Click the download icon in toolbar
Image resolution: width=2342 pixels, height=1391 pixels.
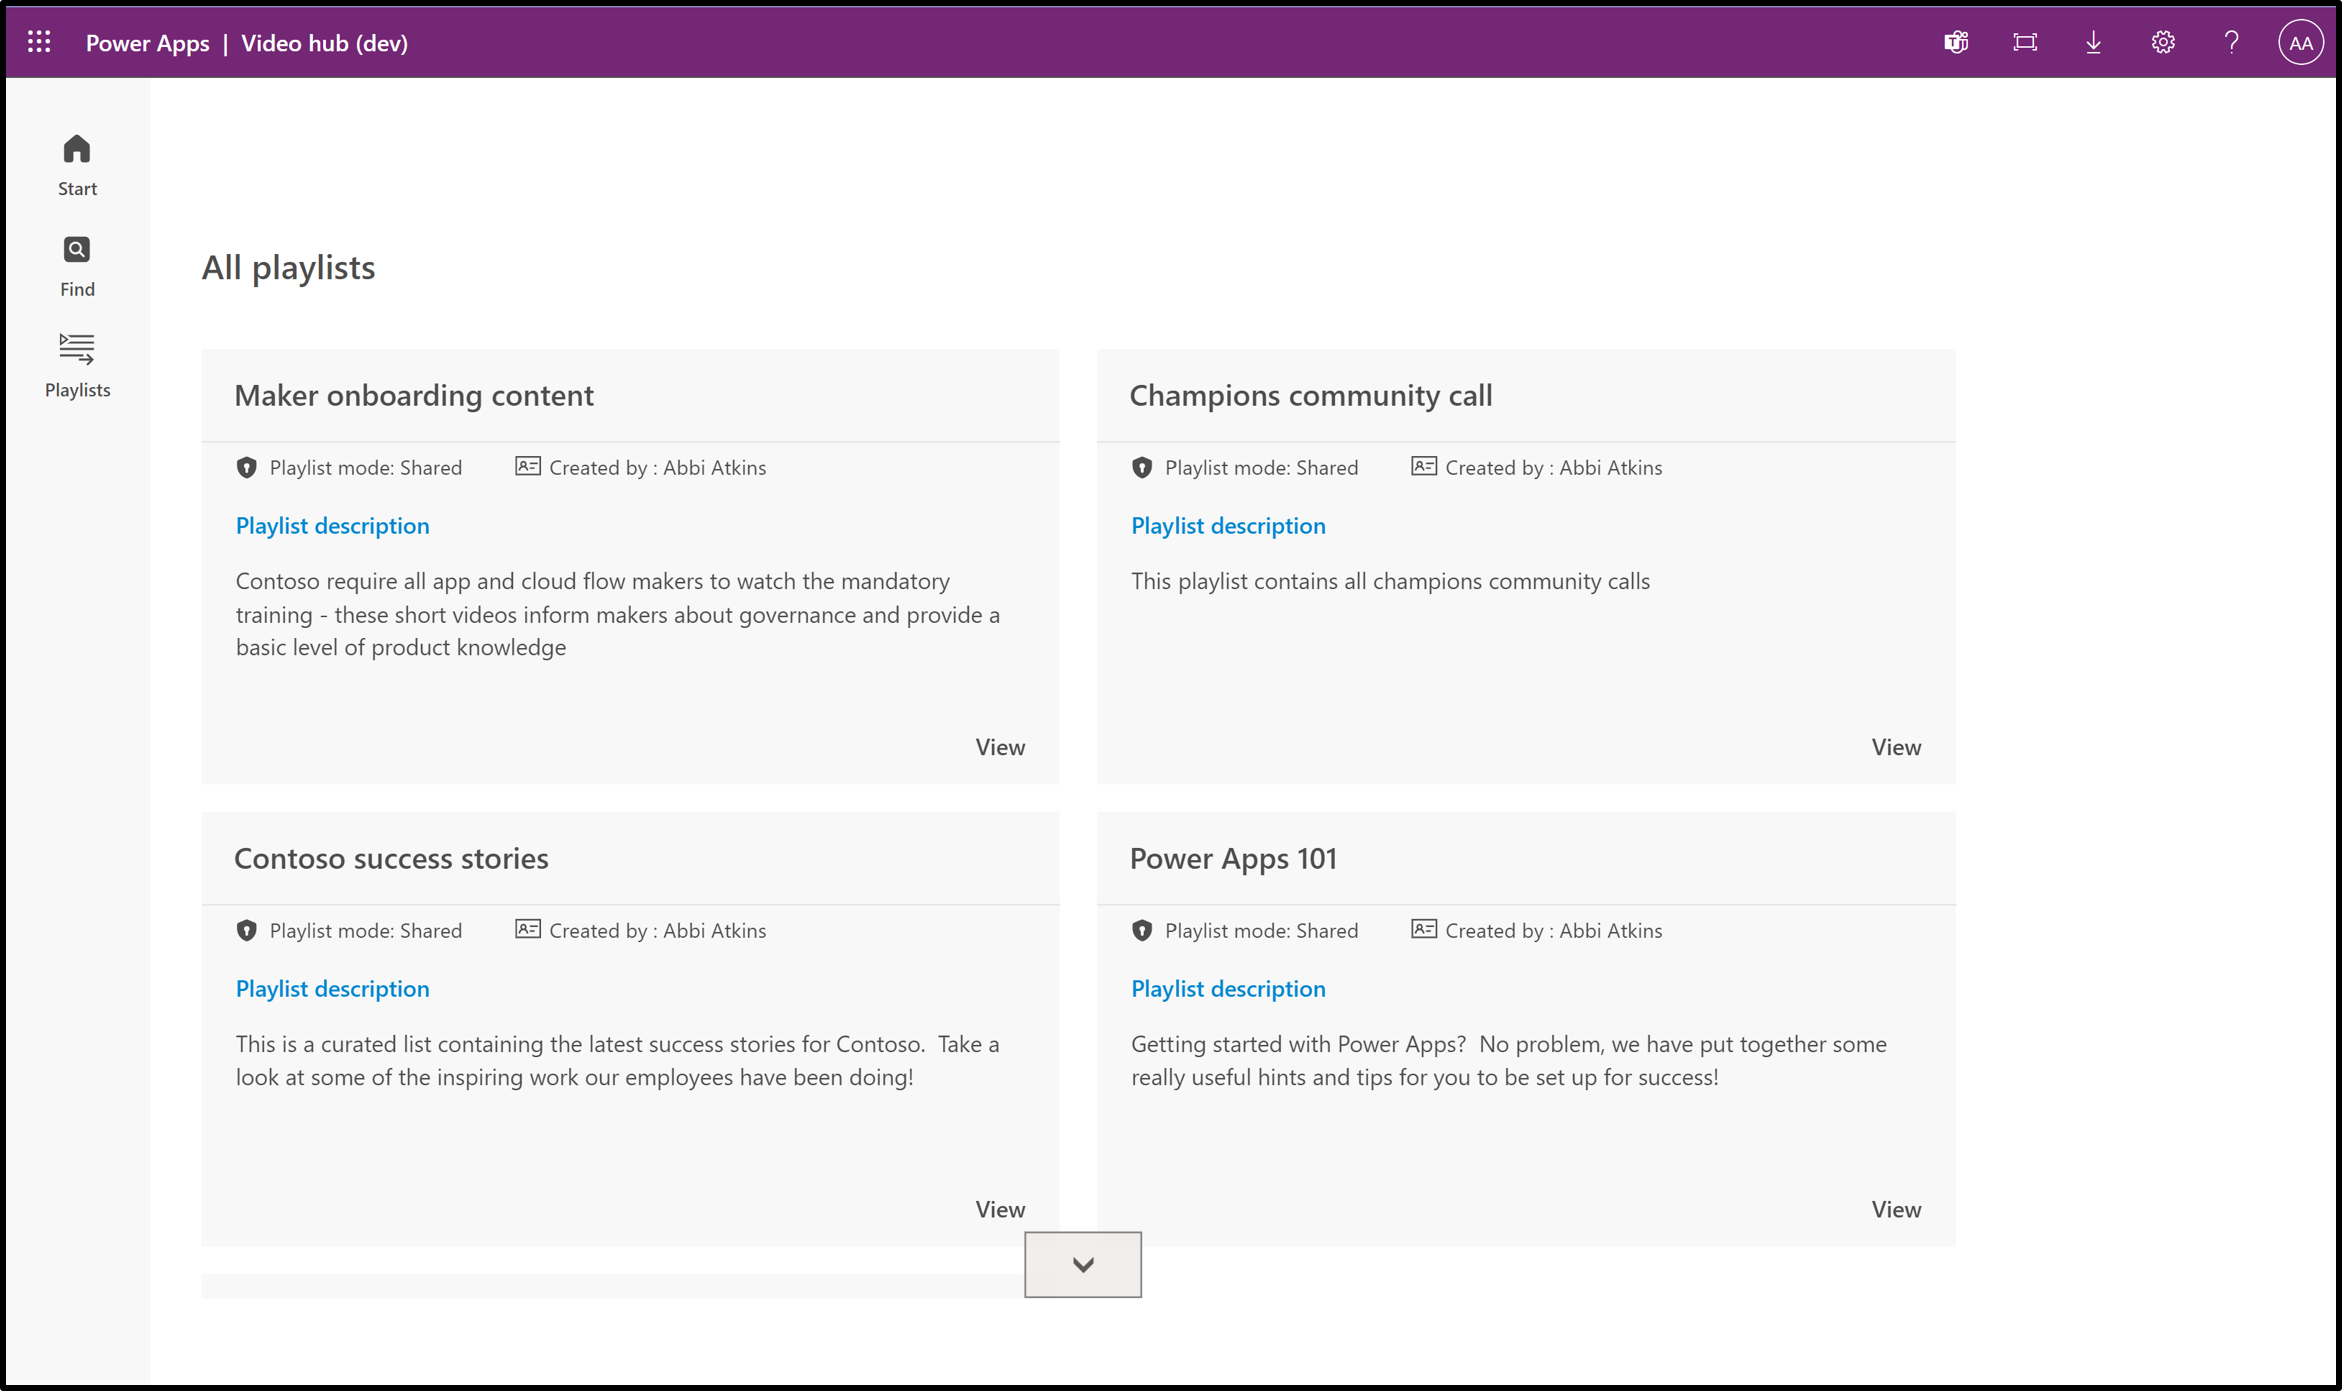pos(2095,41)
